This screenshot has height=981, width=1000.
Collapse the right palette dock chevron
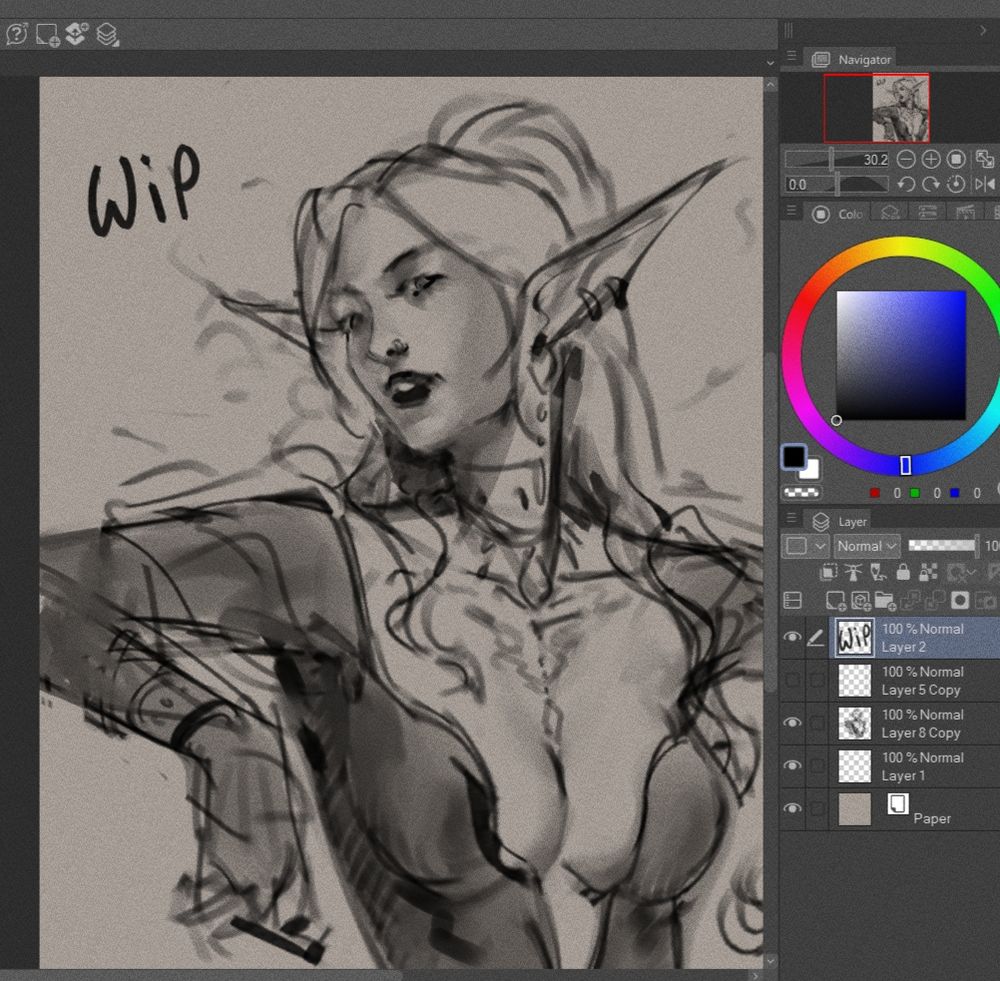983,30
